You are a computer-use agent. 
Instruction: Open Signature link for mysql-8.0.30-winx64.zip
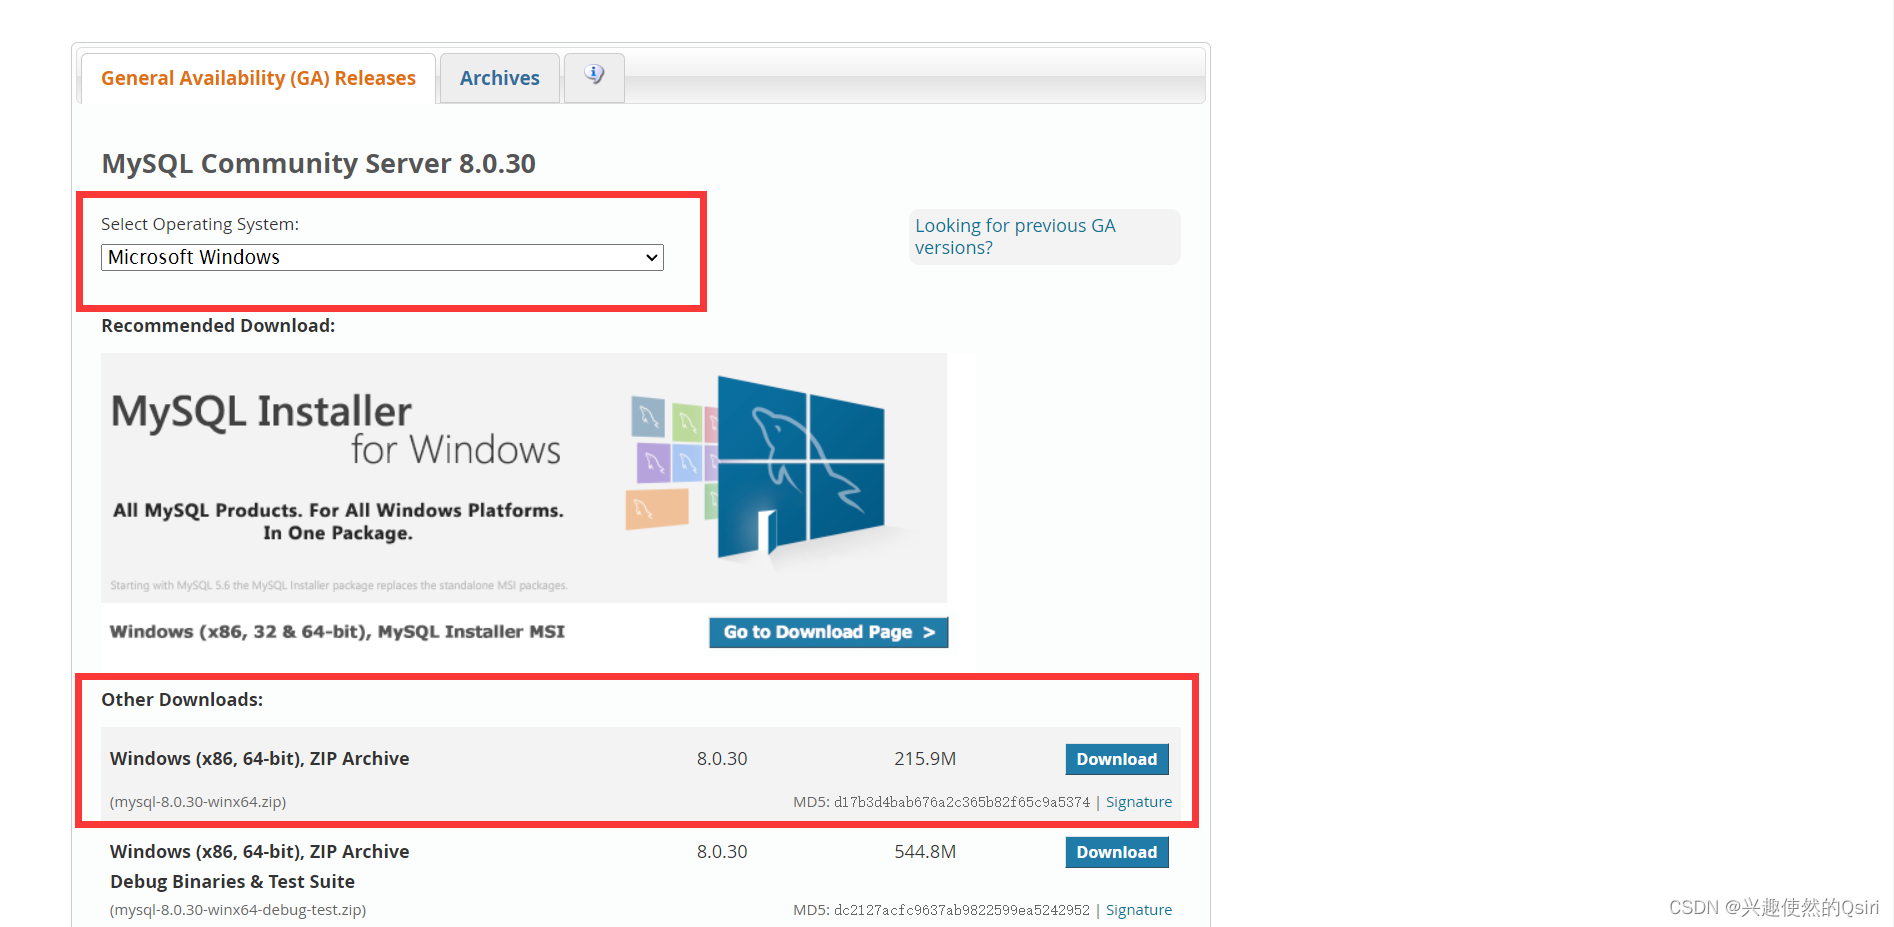(x=1138, y=802)
